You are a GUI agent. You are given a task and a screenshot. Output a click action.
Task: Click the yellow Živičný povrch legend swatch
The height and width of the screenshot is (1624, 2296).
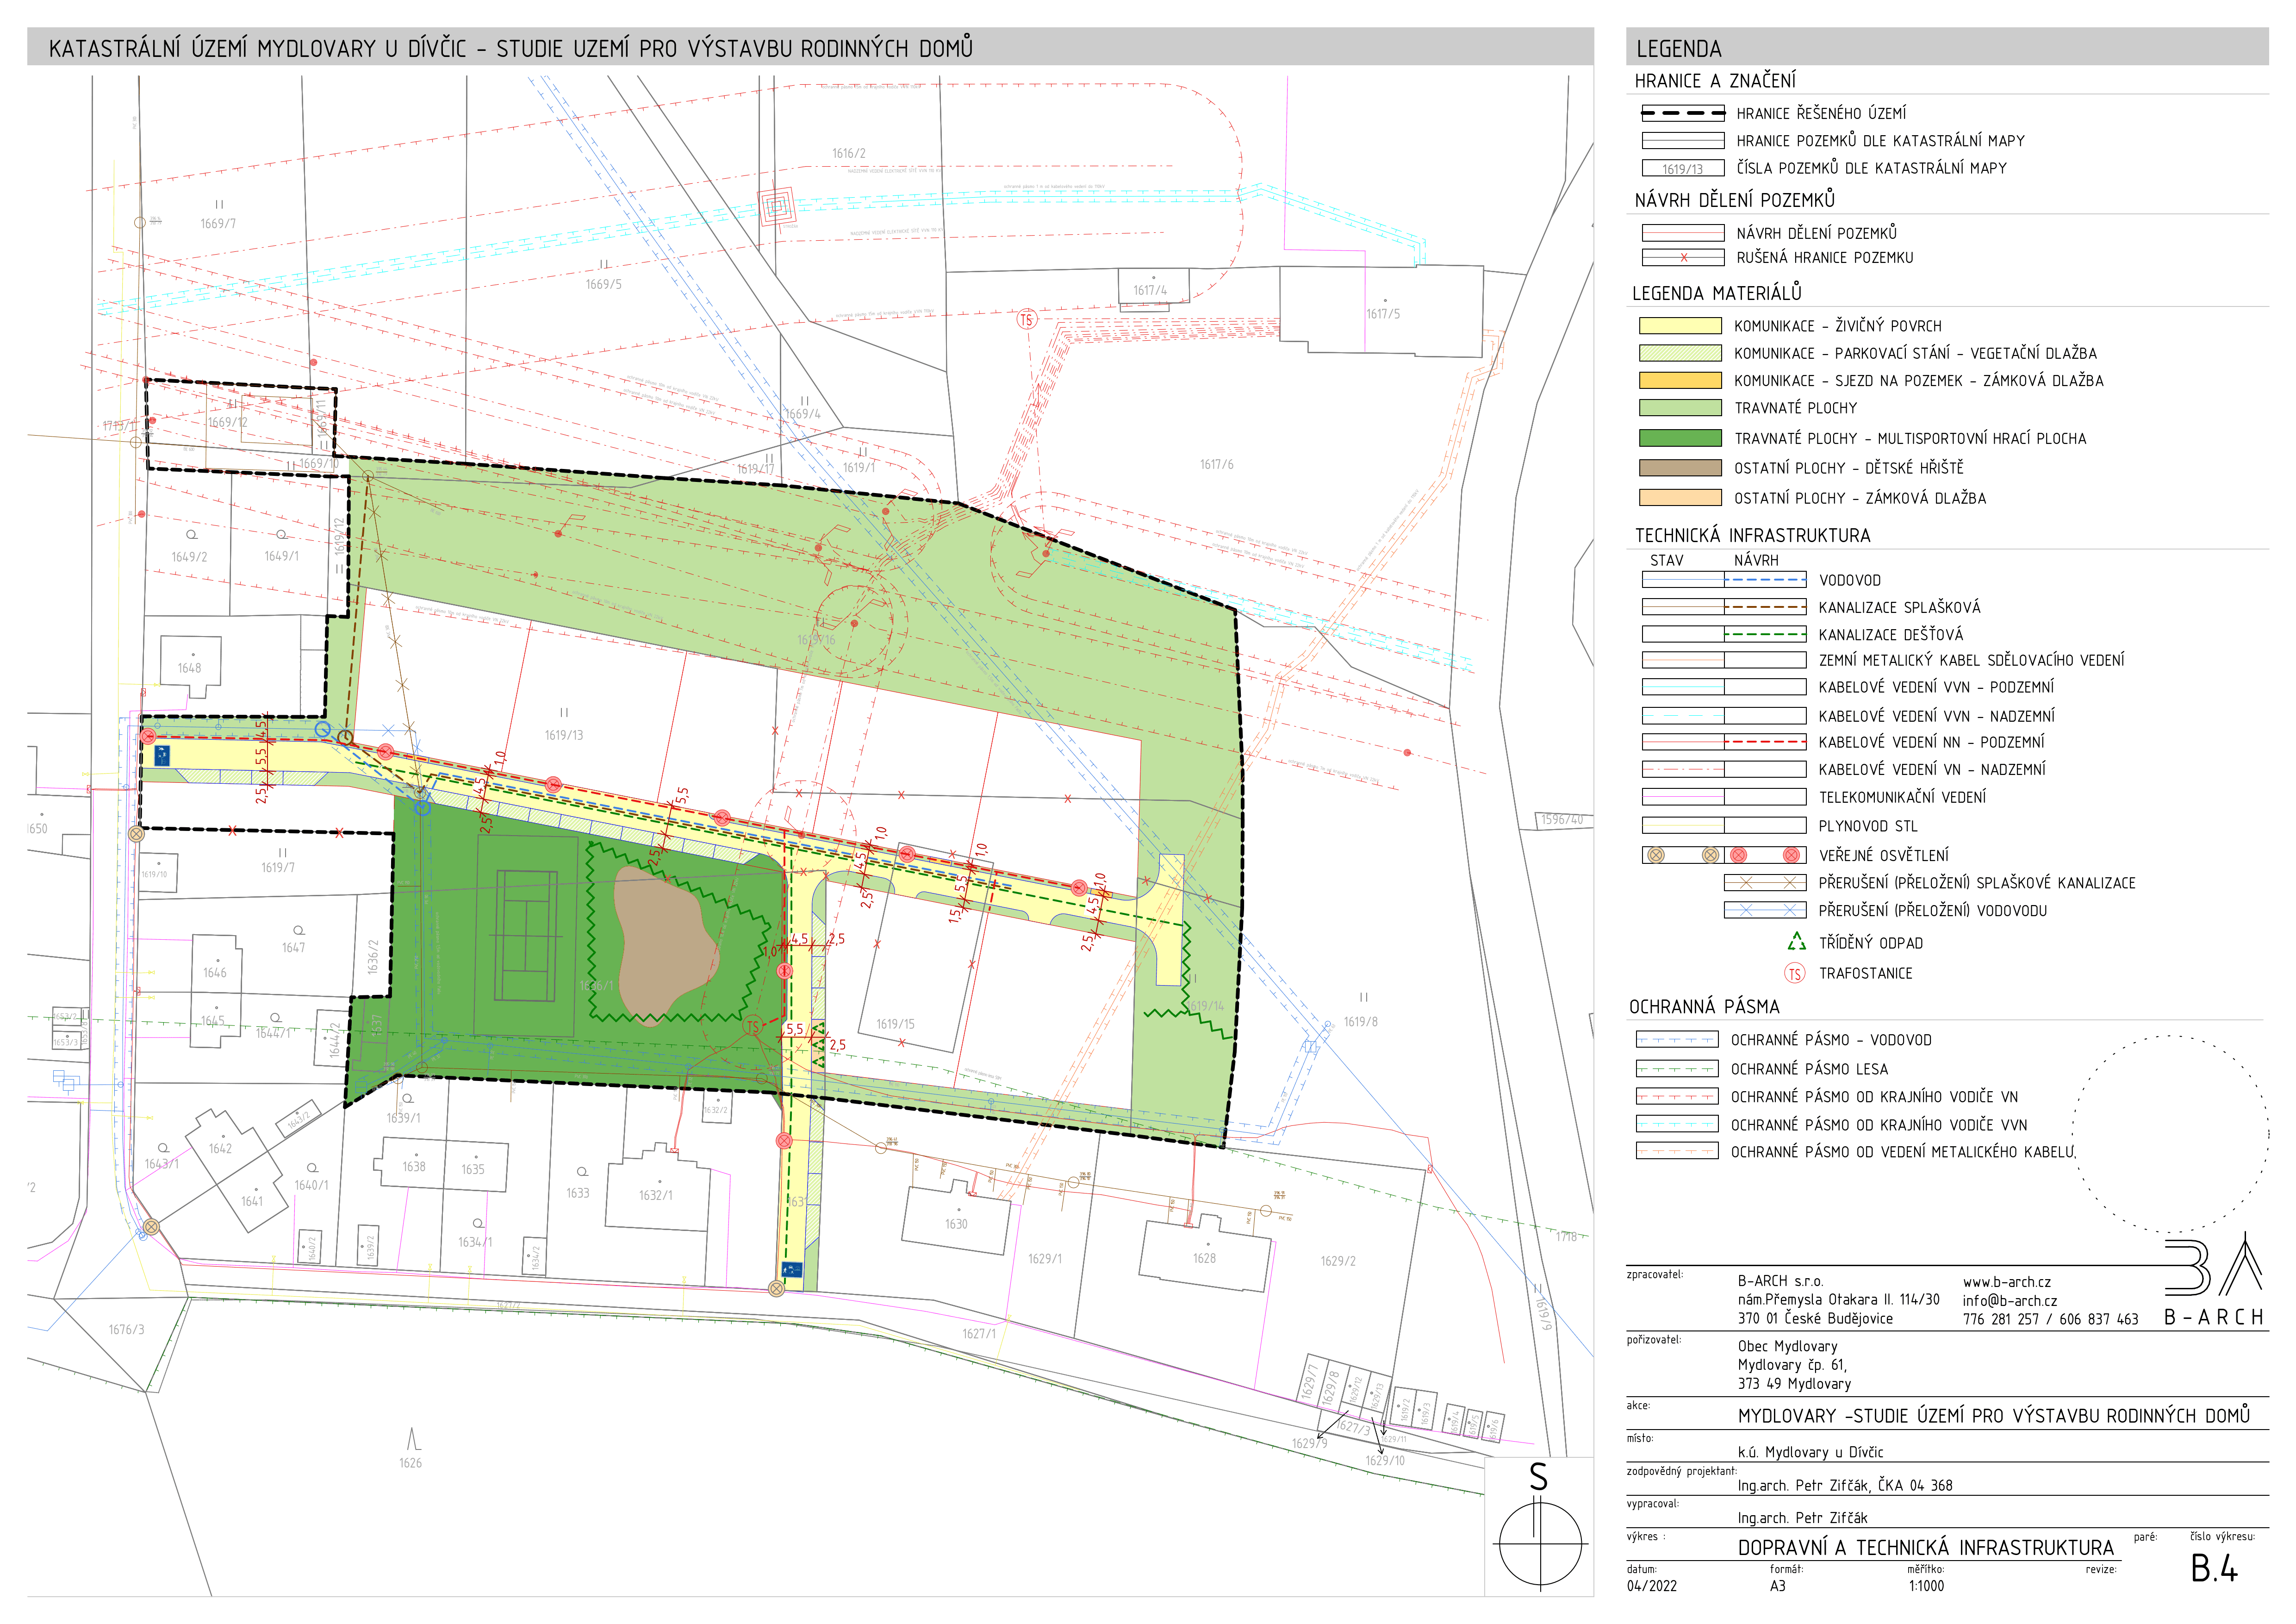(1680, 326)
